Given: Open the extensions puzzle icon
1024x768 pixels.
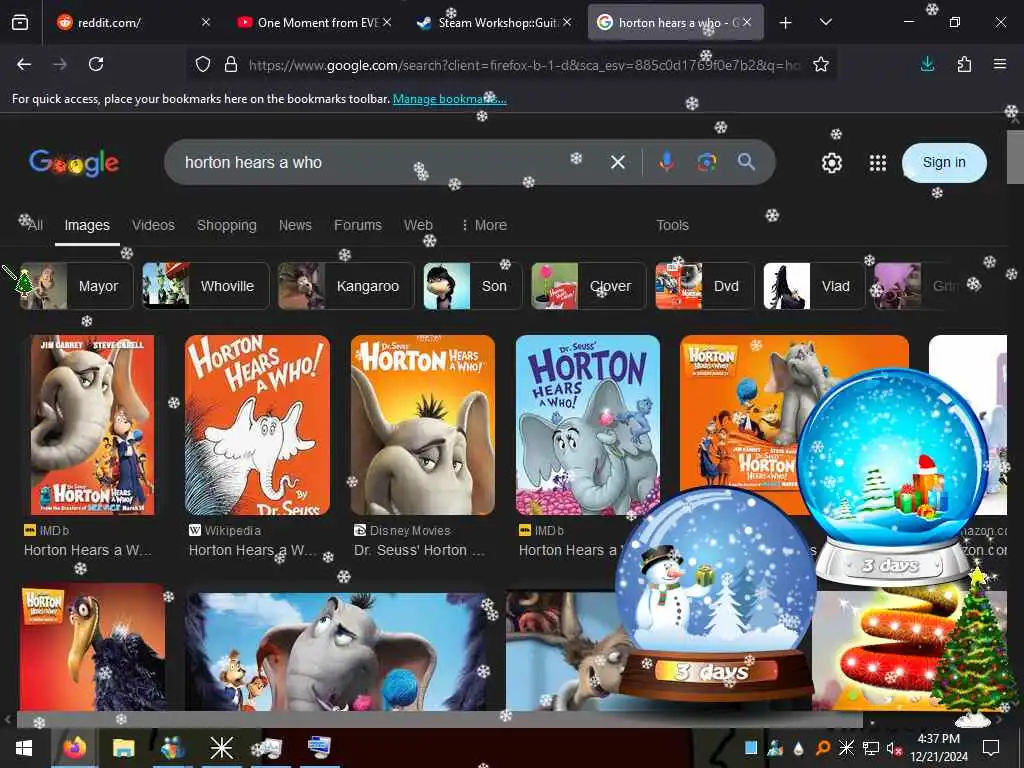Looking at the screenshot, I should coord(964,64).
